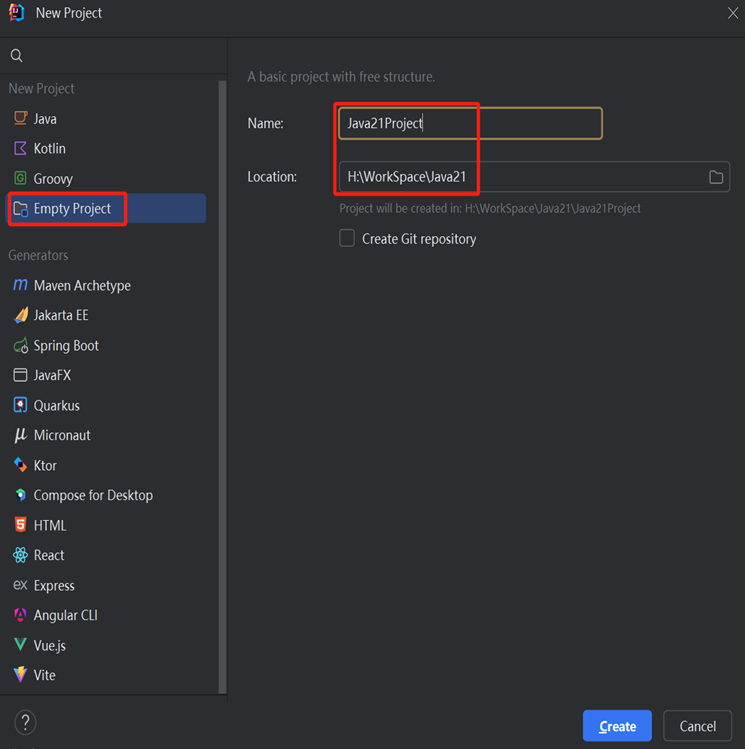The height and width of the screenshot is (749, 745).
Task: Click the Spring Boot leaf icon
Action: (x=20, y=345)
